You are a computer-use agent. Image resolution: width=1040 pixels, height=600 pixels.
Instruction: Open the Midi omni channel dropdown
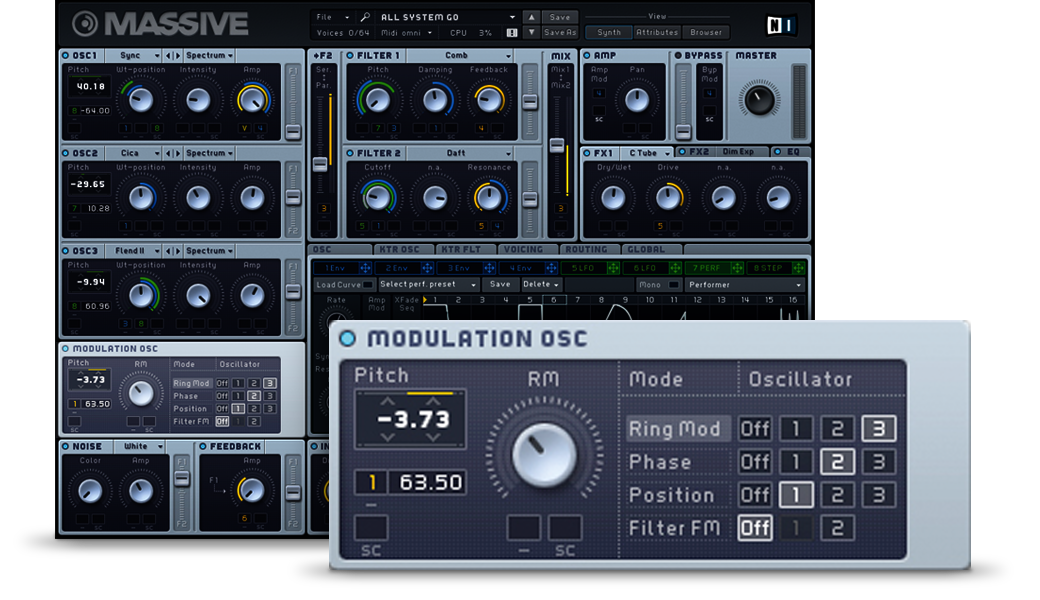[406, 32]
